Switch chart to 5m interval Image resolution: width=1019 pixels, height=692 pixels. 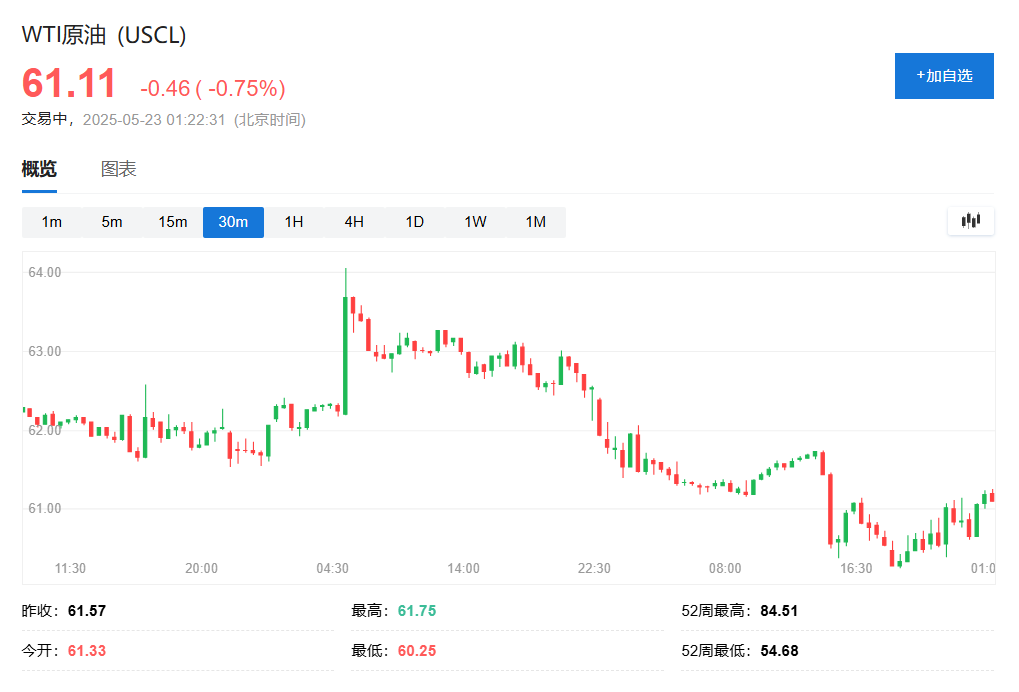112,222
